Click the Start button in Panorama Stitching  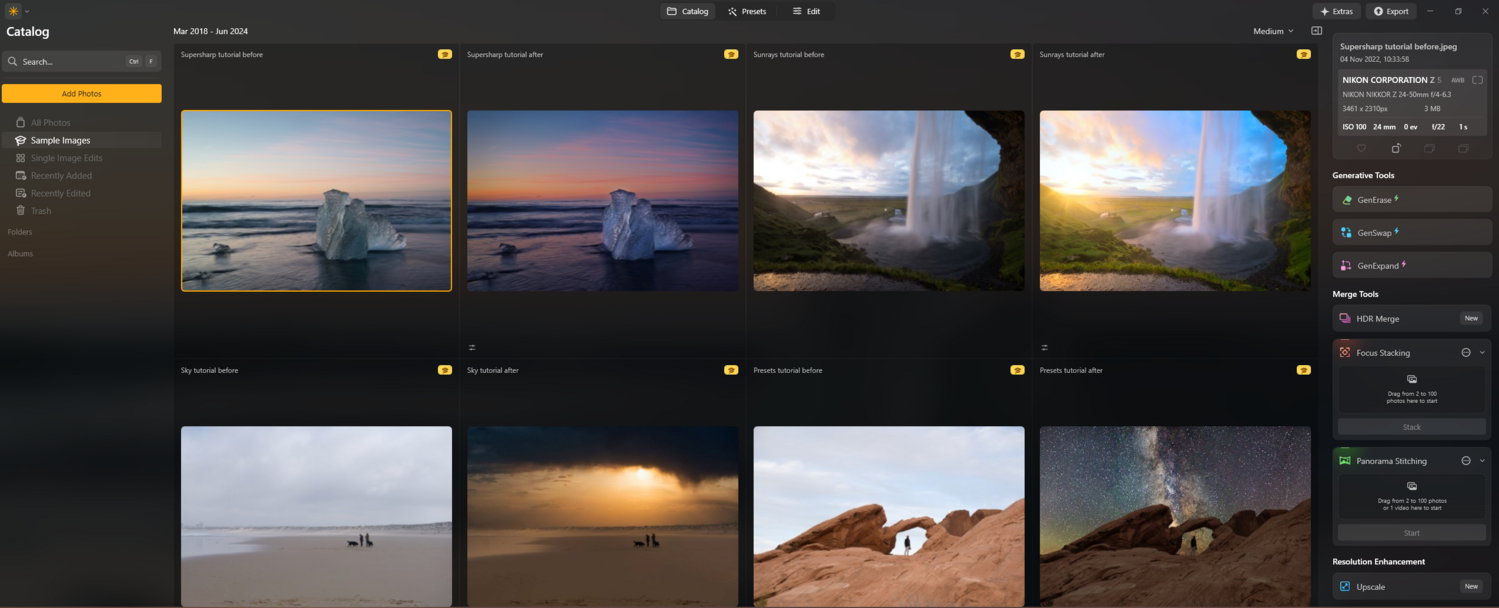pyautogui.click(x=1412, y=533)
